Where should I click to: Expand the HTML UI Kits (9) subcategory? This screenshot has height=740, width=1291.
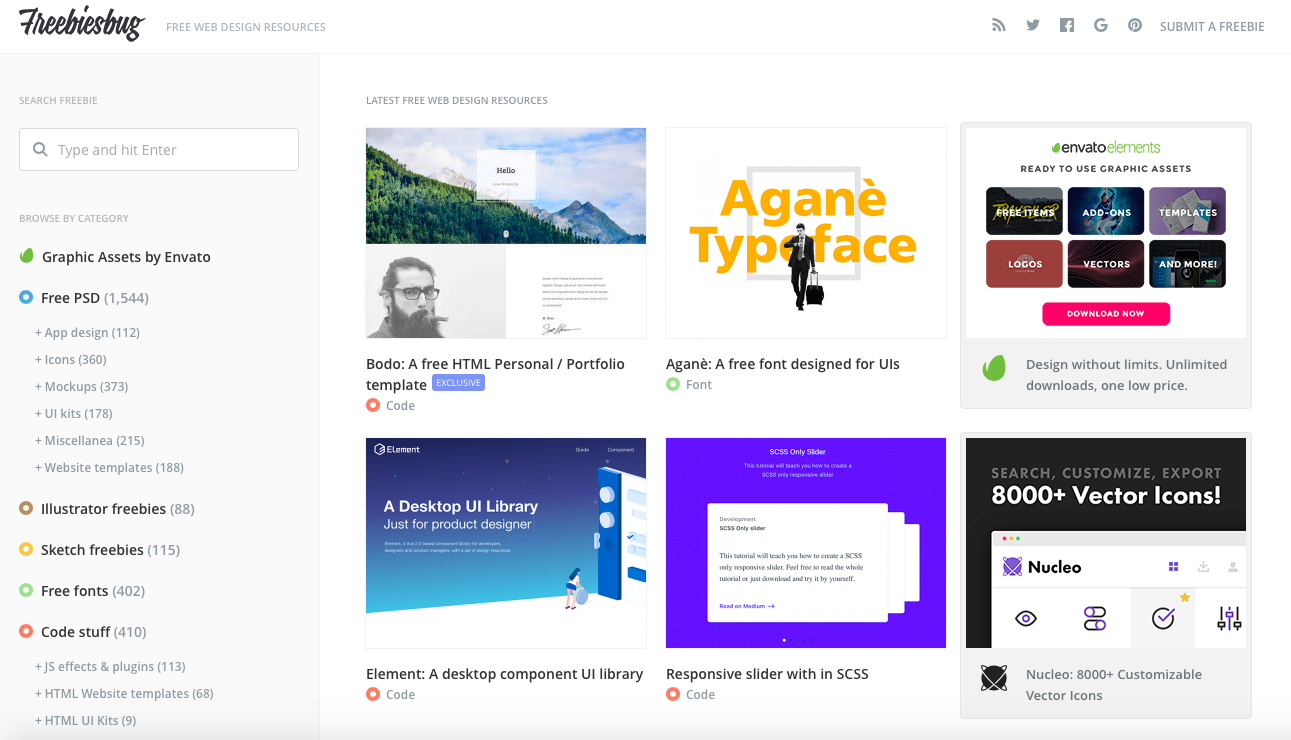(85, 720)
